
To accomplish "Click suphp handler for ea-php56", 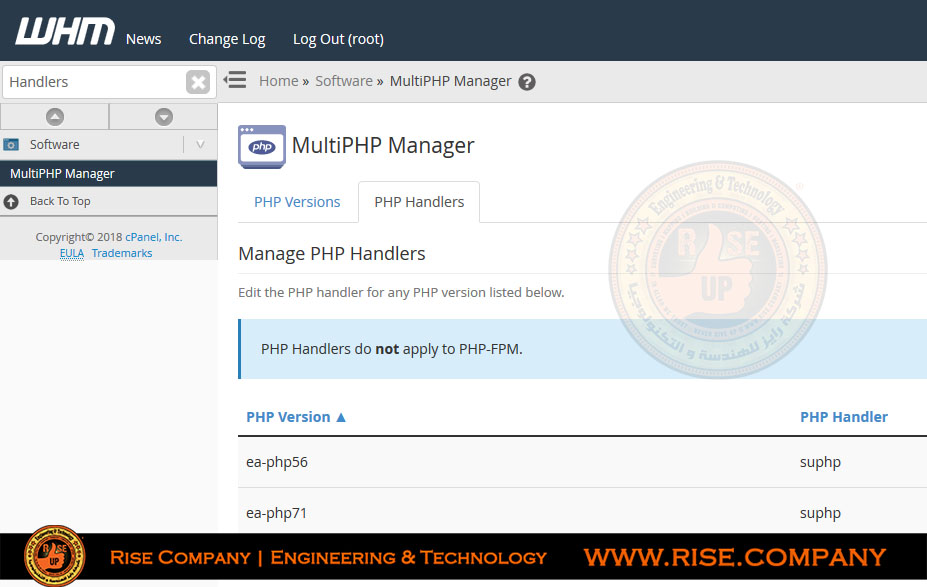I will click(820, 462).
